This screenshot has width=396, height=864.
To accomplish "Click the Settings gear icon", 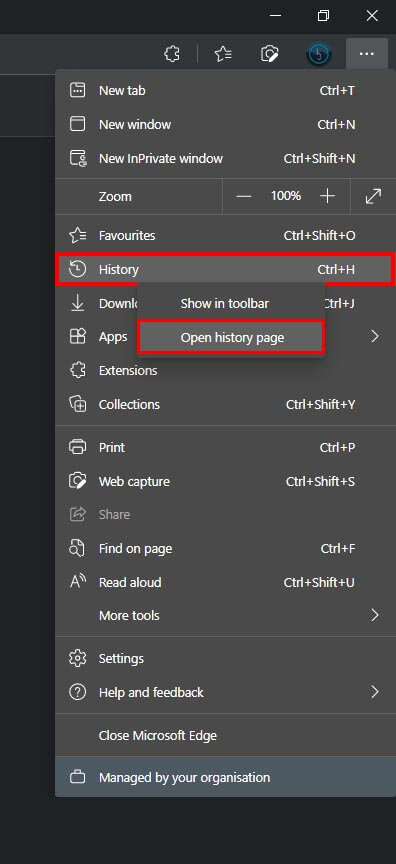I will click(x=78, y=658).
